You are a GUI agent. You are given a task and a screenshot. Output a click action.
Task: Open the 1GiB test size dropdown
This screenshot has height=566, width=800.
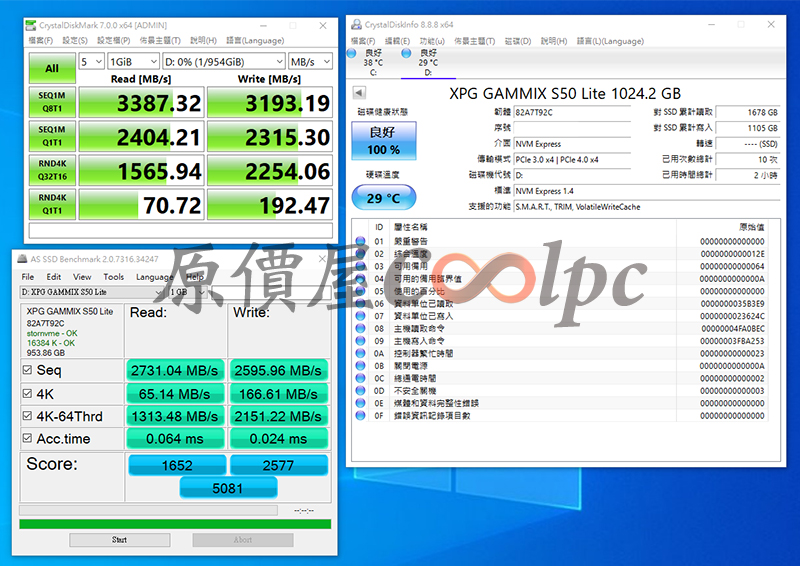pos(133,62)
